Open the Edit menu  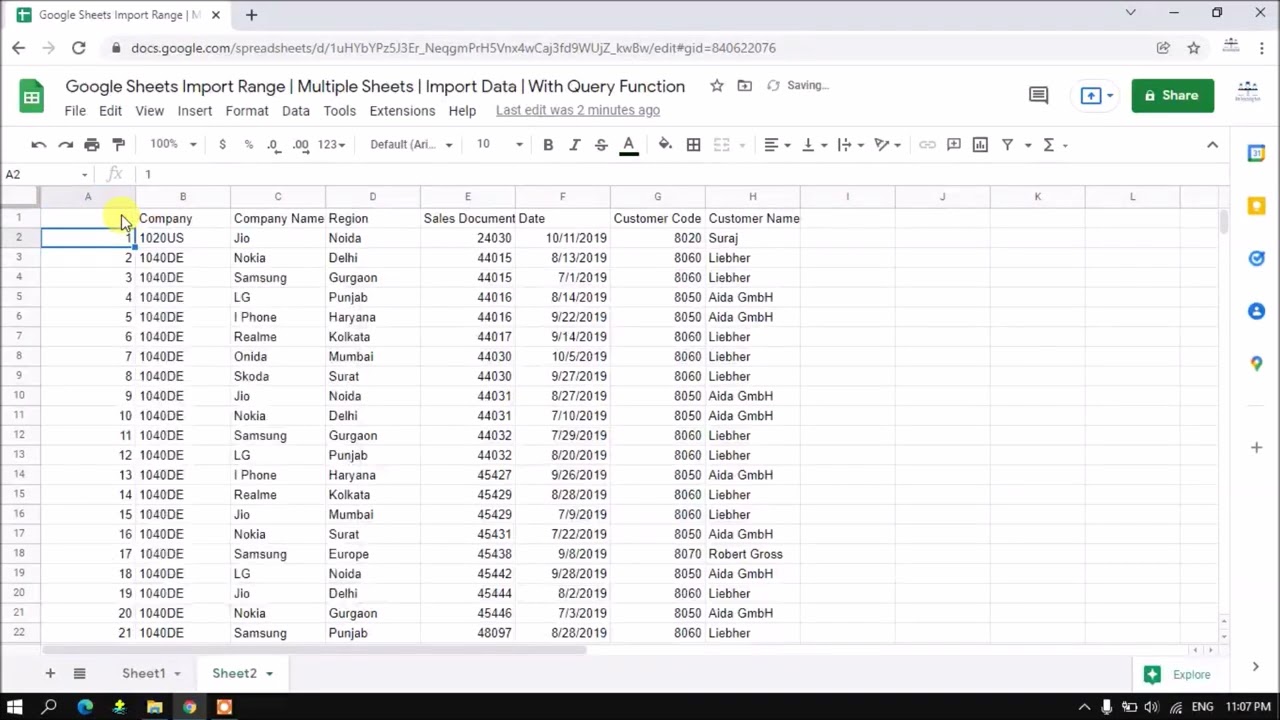click(x=110, y=111)
